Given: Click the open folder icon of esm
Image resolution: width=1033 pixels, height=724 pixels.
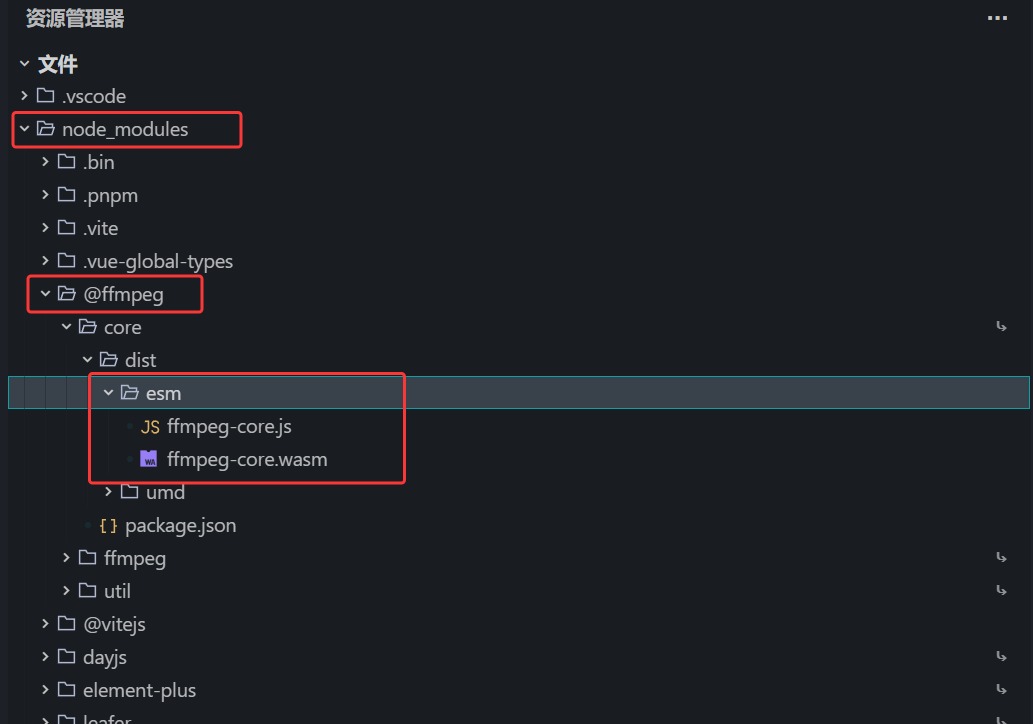Looking at the screenshot, I should pyautogui.click(x=129, y=393).
